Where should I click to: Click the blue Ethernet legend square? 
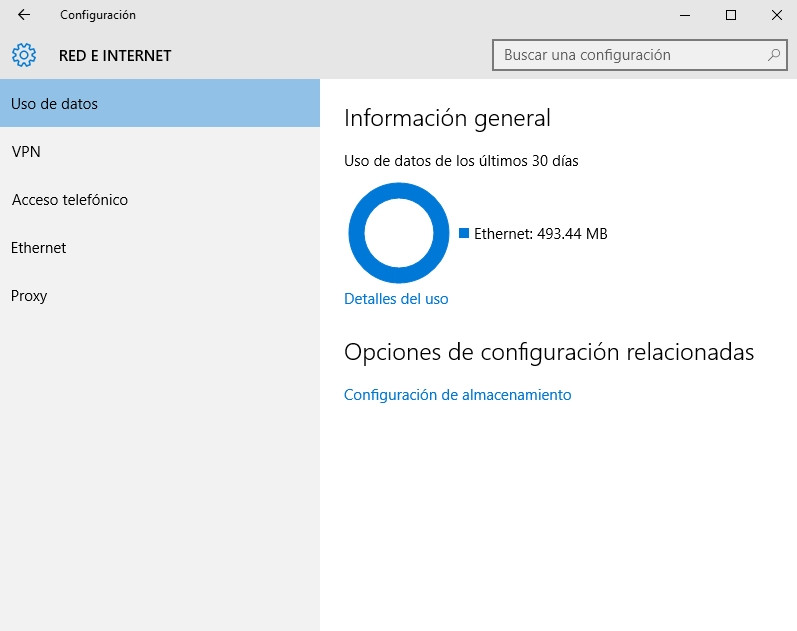tap(464, 233)
